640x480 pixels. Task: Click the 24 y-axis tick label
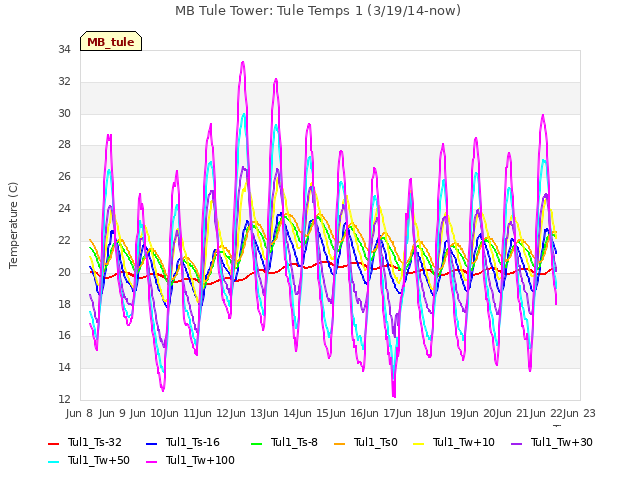click(x=64, y=208)
